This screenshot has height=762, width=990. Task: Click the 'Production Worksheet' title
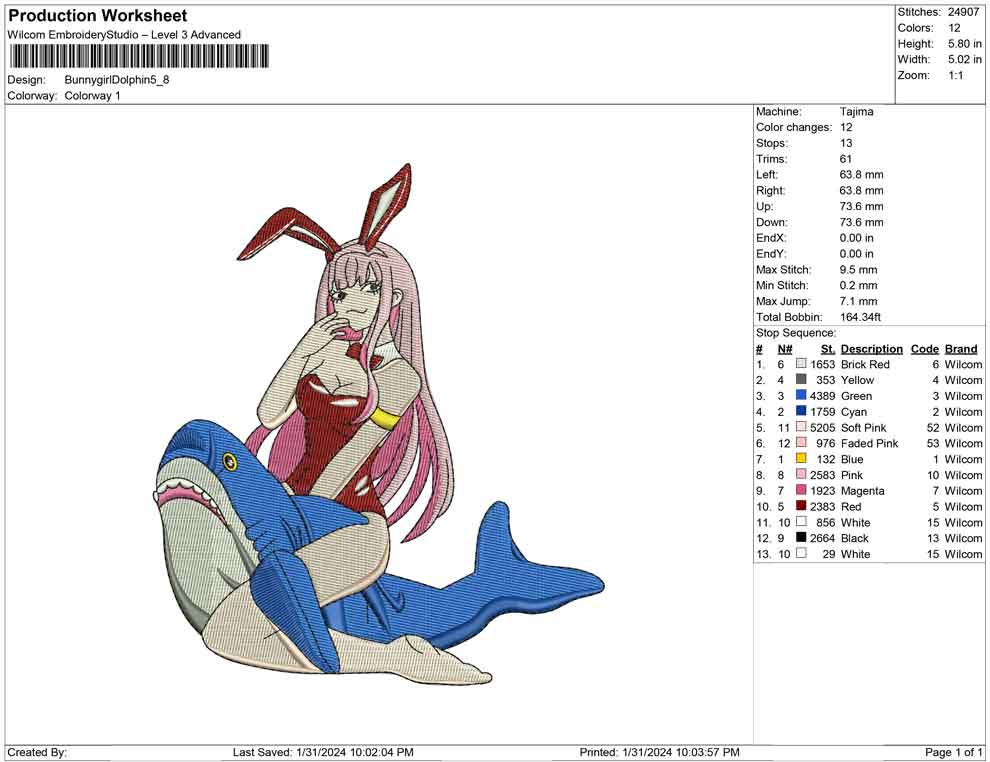(98, 16)
